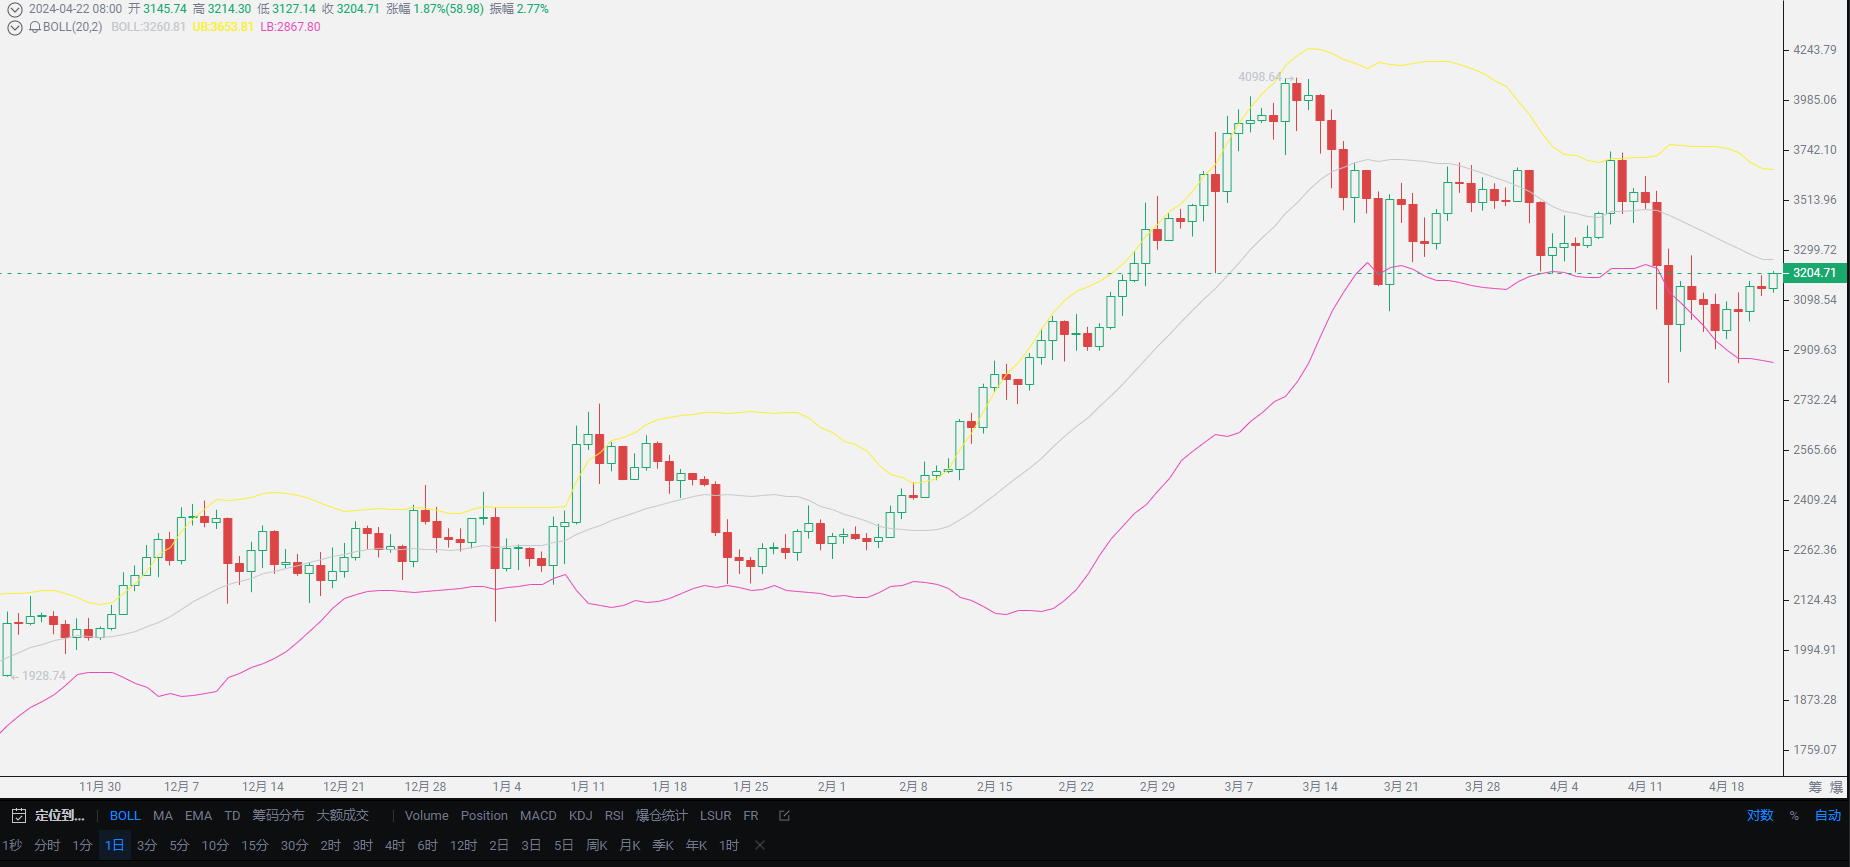
Task: Click the calendar icon beside 定位到
Action: [18, 816]
